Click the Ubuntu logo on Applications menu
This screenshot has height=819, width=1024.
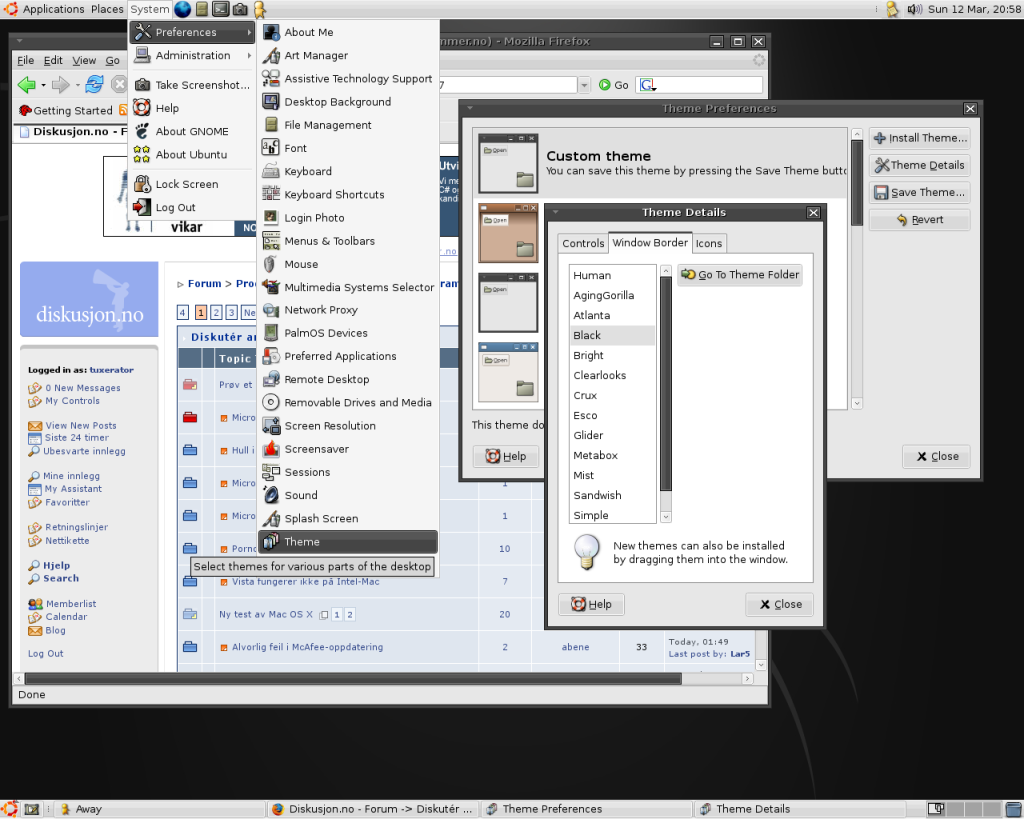[x=10, y=9]
